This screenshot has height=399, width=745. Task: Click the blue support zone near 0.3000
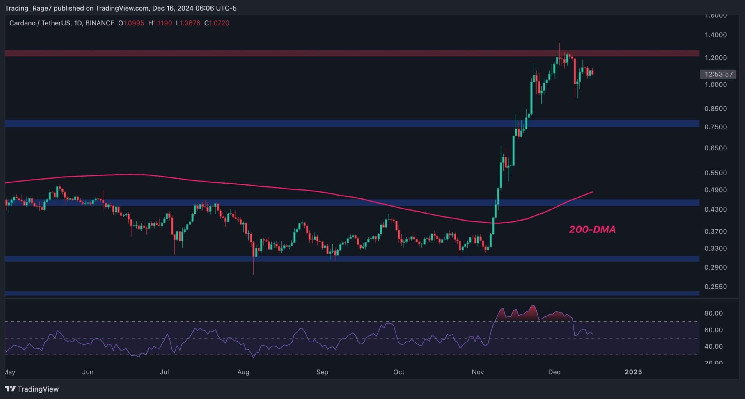(352, 259)
